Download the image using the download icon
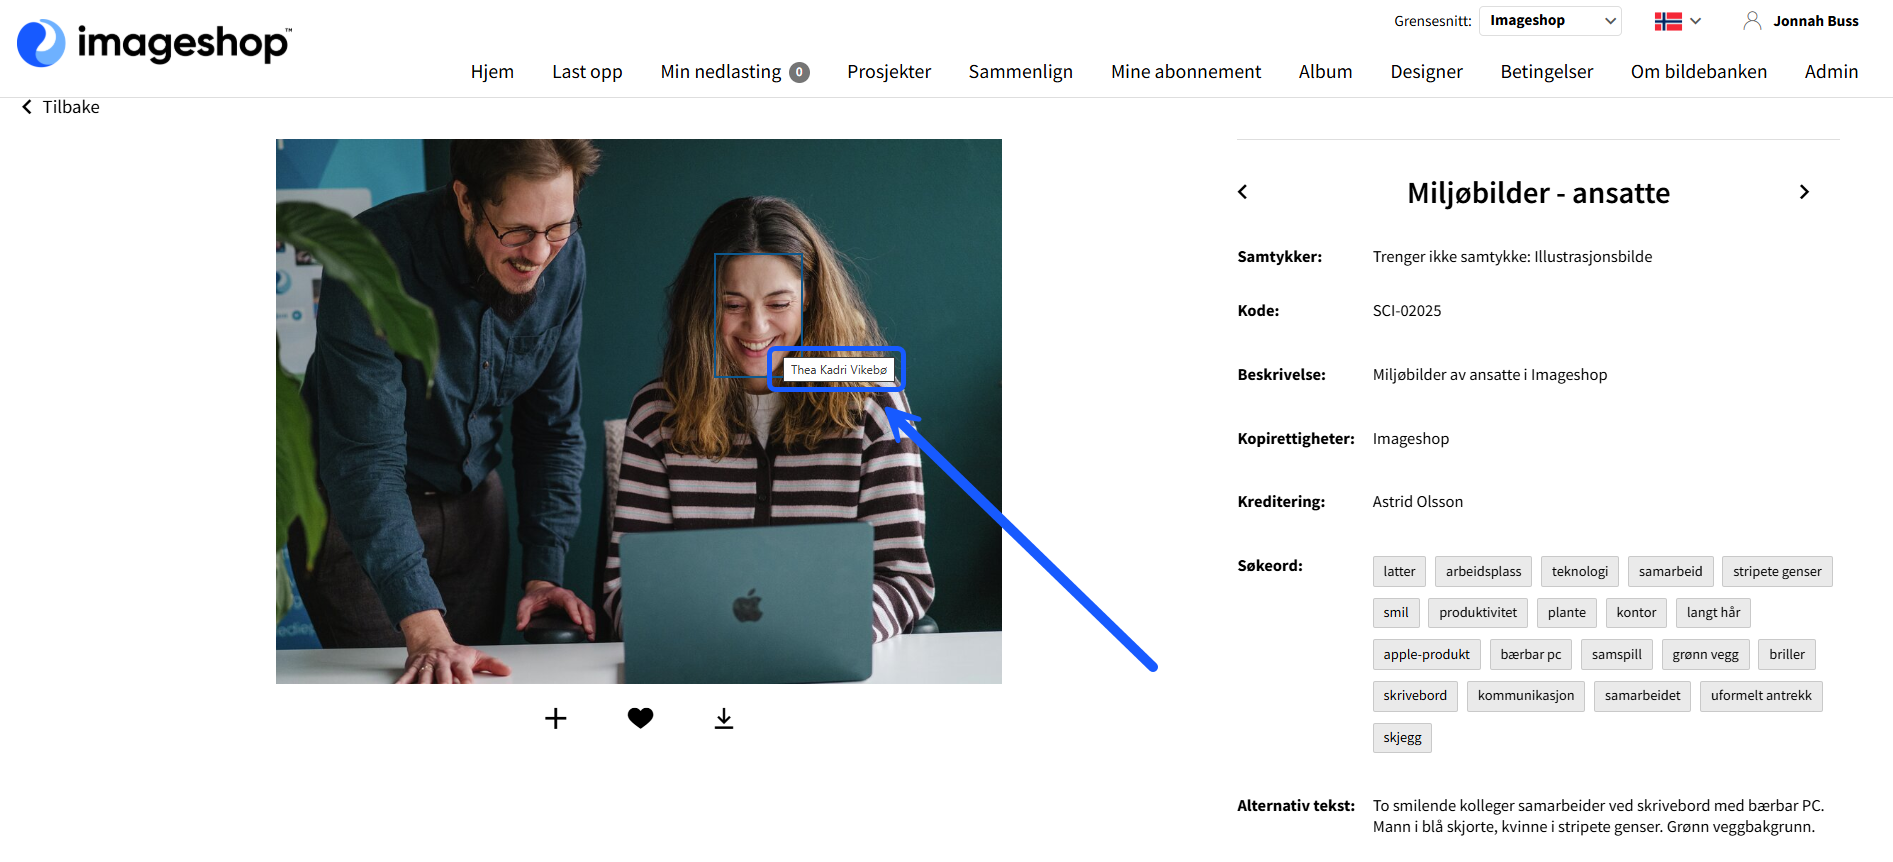Viewport: 1893px width, 862px height. (724, 718)
